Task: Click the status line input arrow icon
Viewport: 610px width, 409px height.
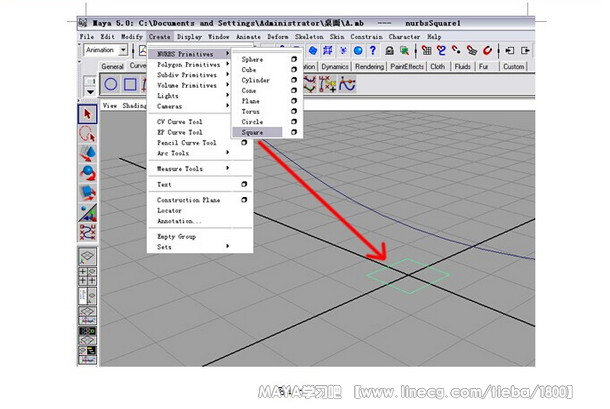Action: (510, 50)
